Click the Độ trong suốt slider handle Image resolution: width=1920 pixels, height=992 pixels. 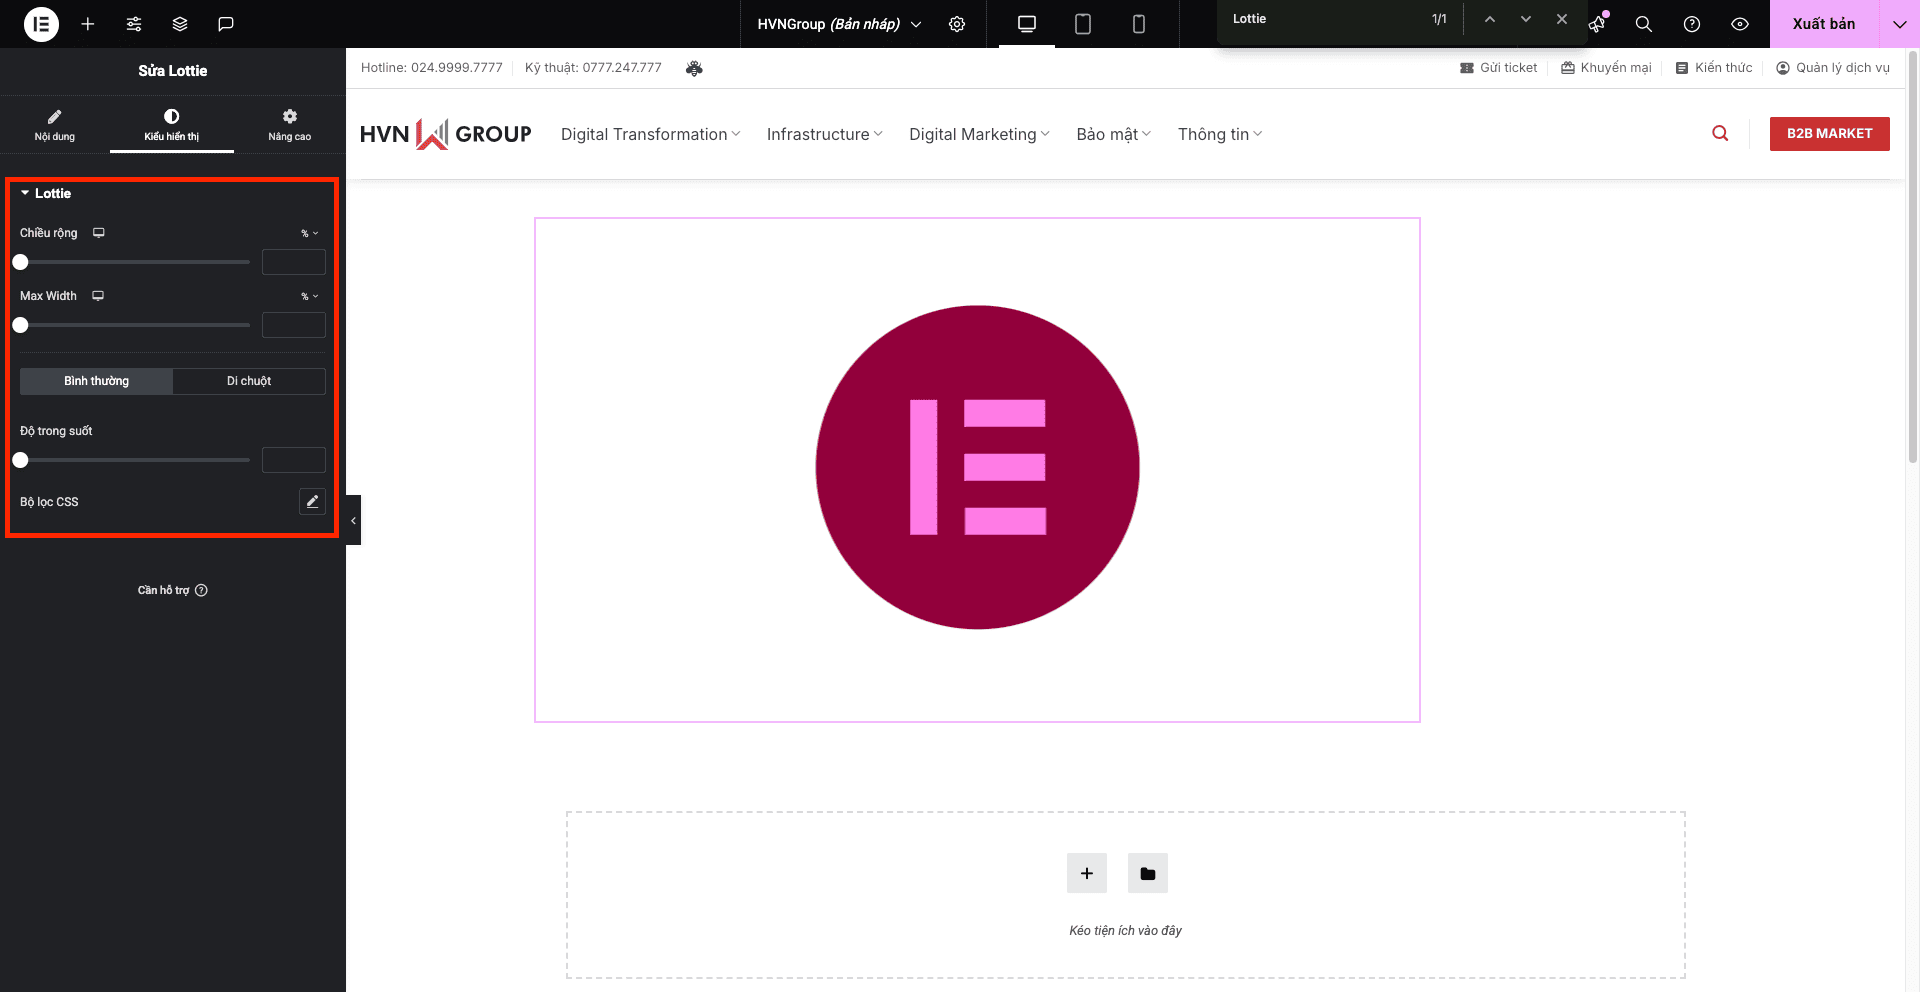click(x=20, y=460)
